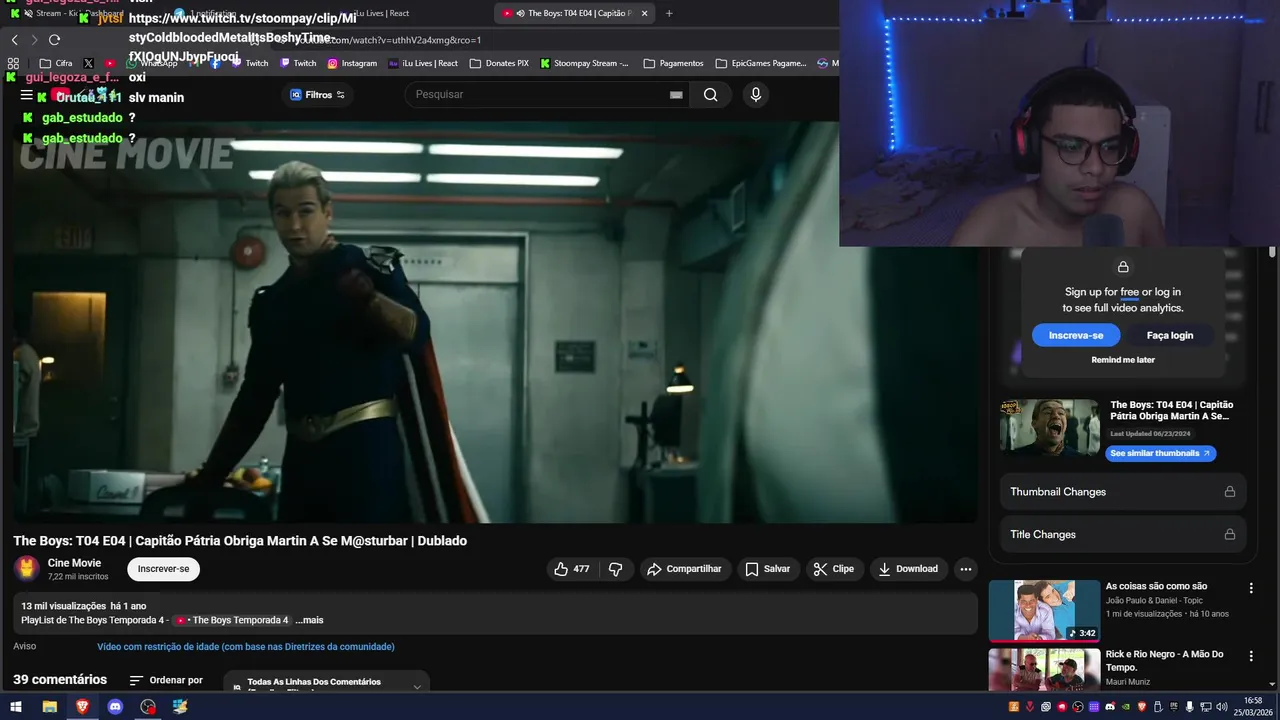Open The Boys Temporada 4 playlist link

tap(232, 620)
